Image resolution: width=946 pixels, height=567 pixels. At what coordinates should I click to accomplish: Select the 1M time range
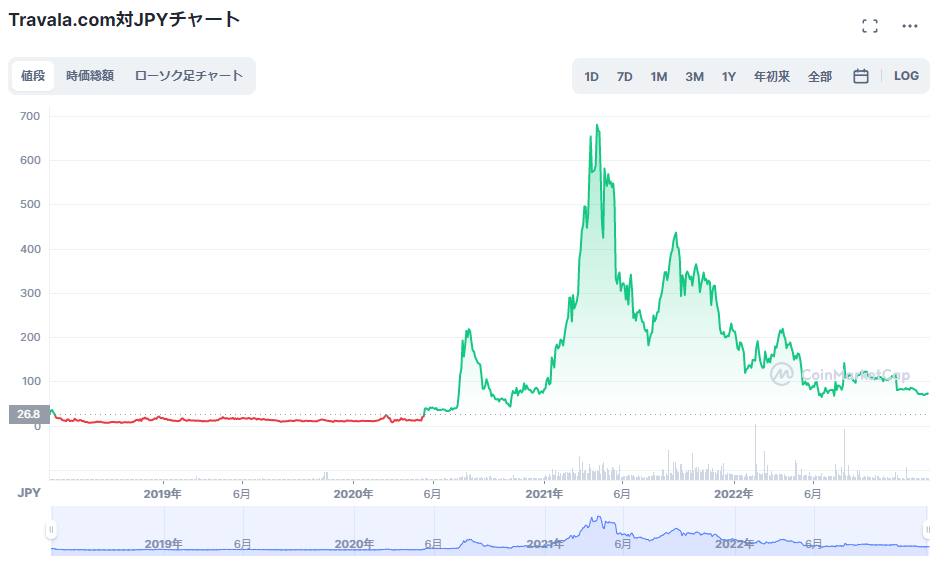tap(659, 77)
